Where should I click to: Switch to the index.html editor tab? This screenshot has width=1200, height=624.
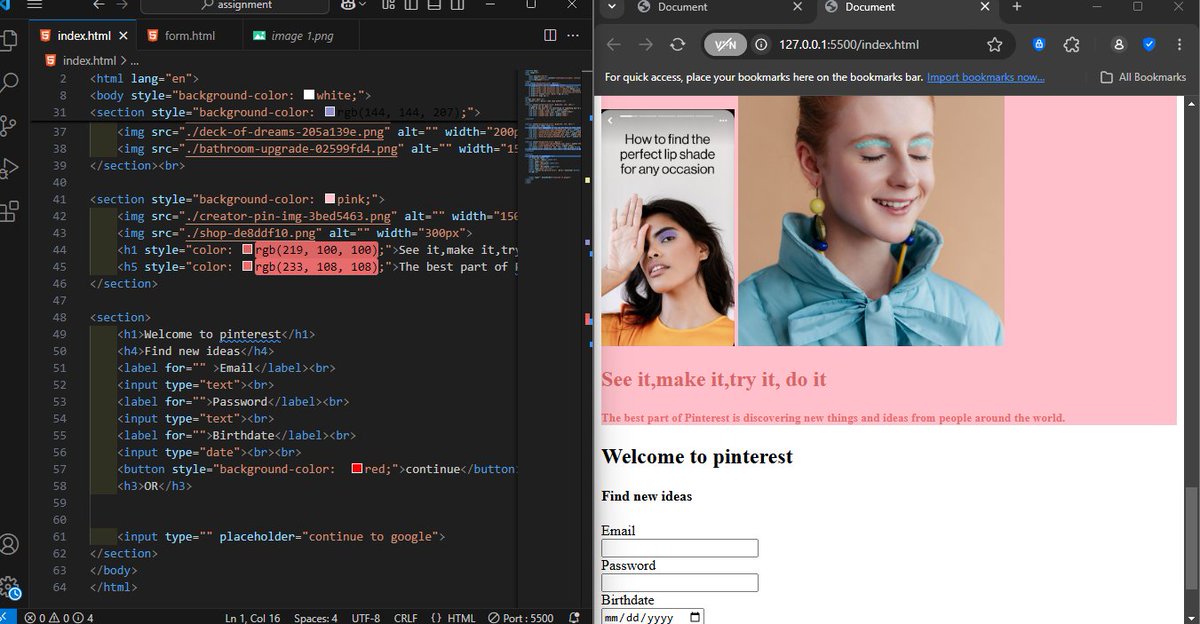(84, 35)
